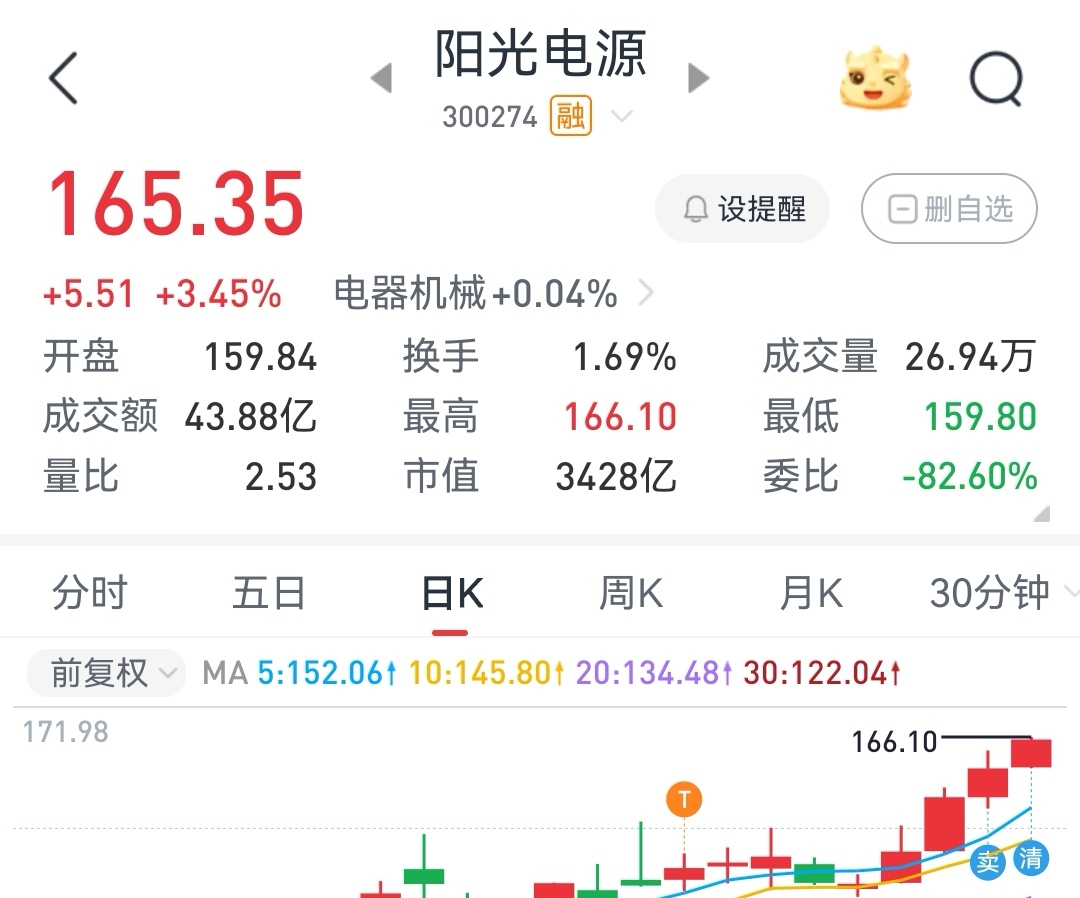
Task: Tap the current price 165.35
Action: point(176,204)
